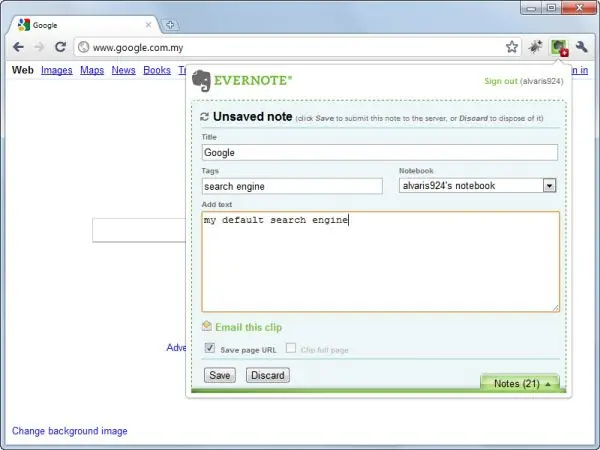The height and width of the screenshot is (450, 600).
Task: Click the Add text note area
Action: point(380,262)
